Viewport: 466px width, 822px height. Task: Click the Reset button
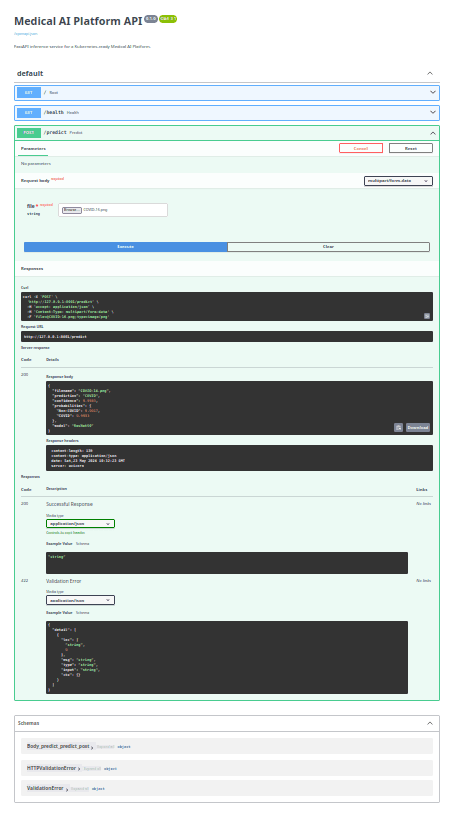click(411, 148)
